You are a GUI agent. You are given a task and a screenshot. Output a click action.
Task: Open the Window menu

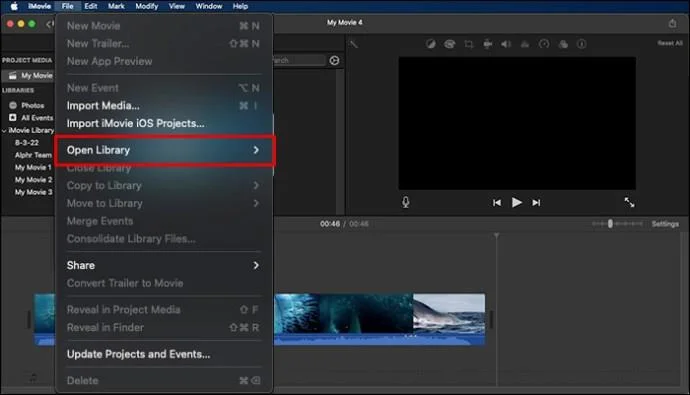pyautogui.click(x=209, y=6)
